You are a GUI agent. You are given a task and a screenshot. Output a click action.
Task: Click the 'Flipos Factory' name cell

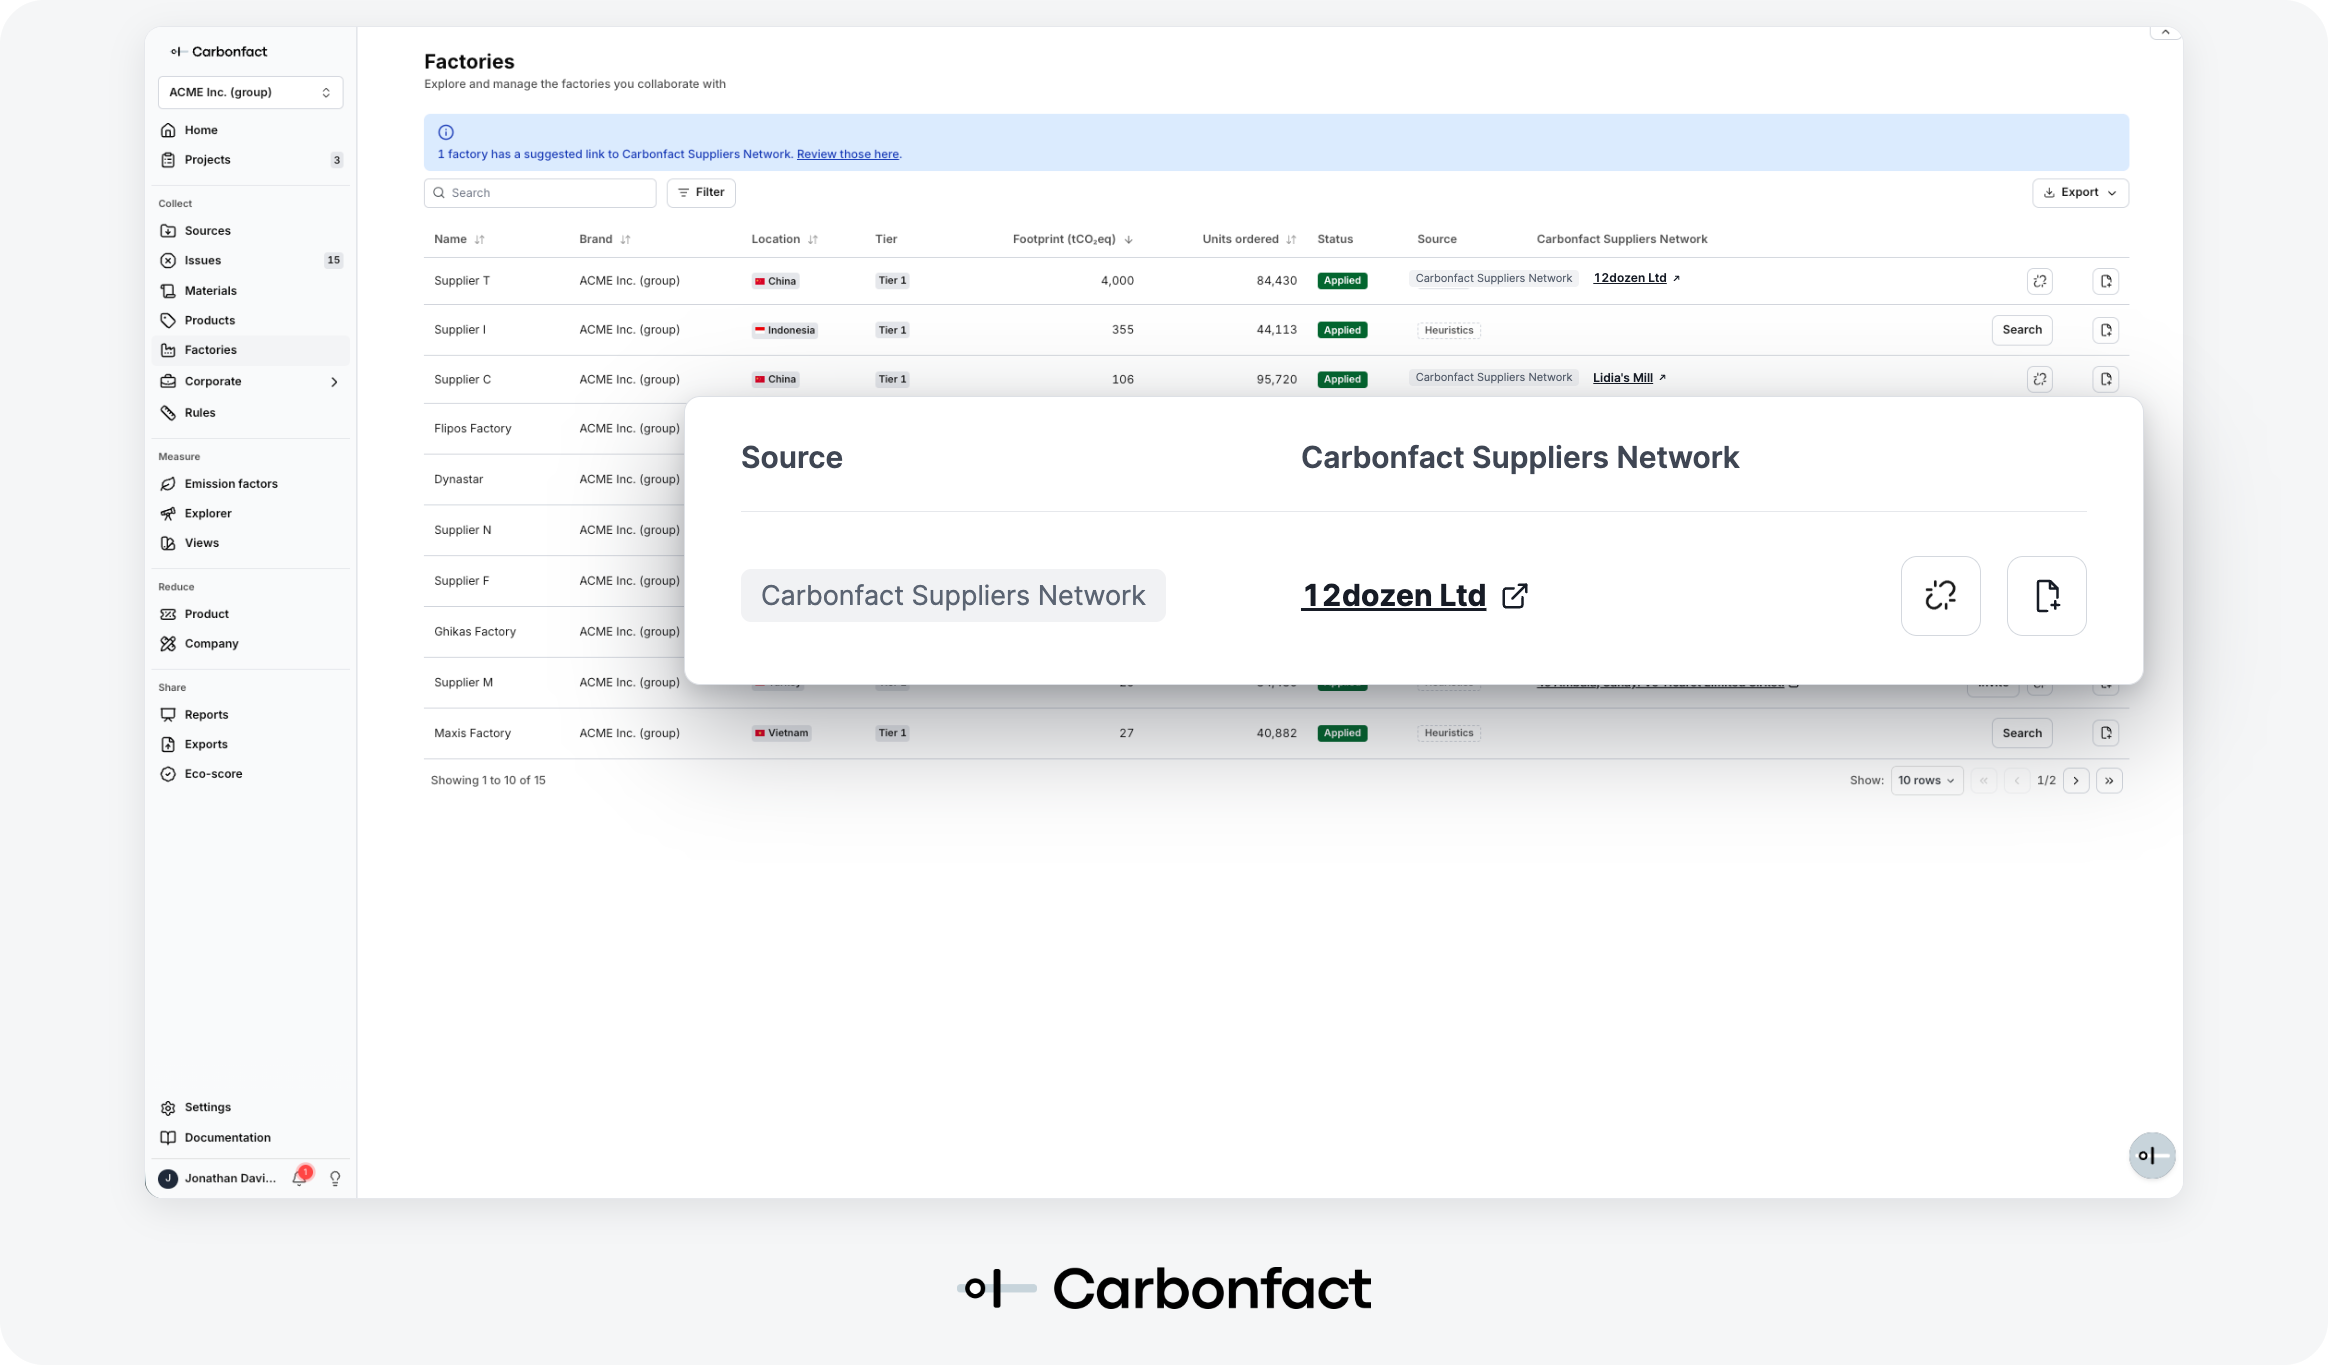click(473, 429)
